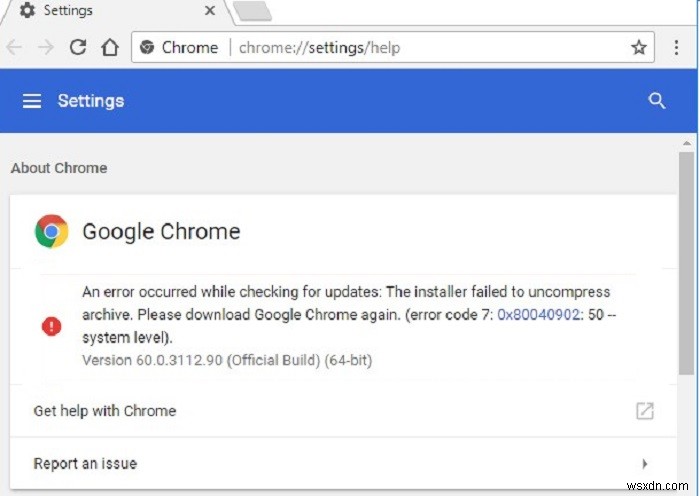
Task: Open the Settings hamburger menu
Action: point(32,101)
